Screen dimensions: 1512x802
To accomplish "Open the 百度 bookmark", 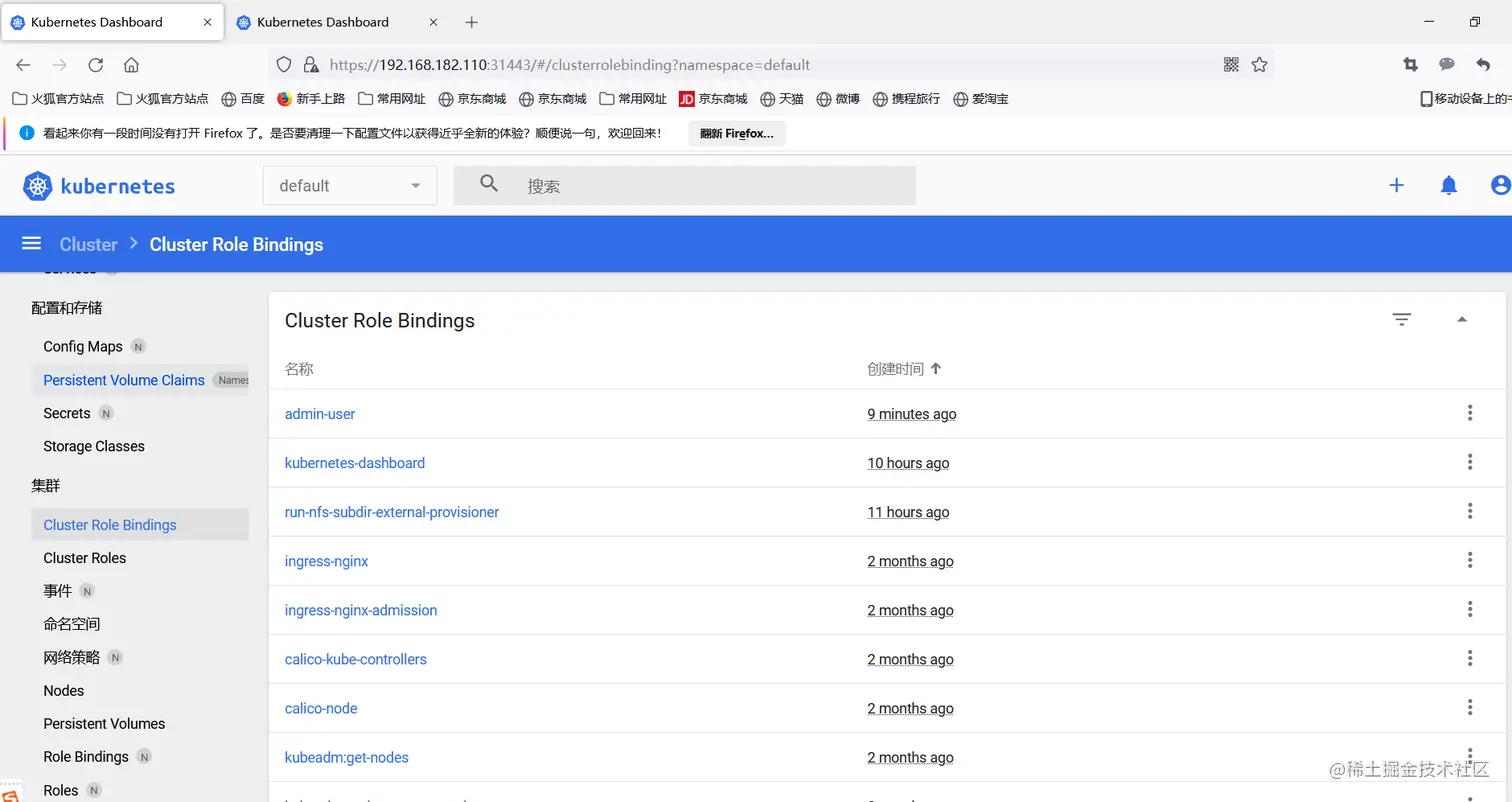I will (243, 99).
